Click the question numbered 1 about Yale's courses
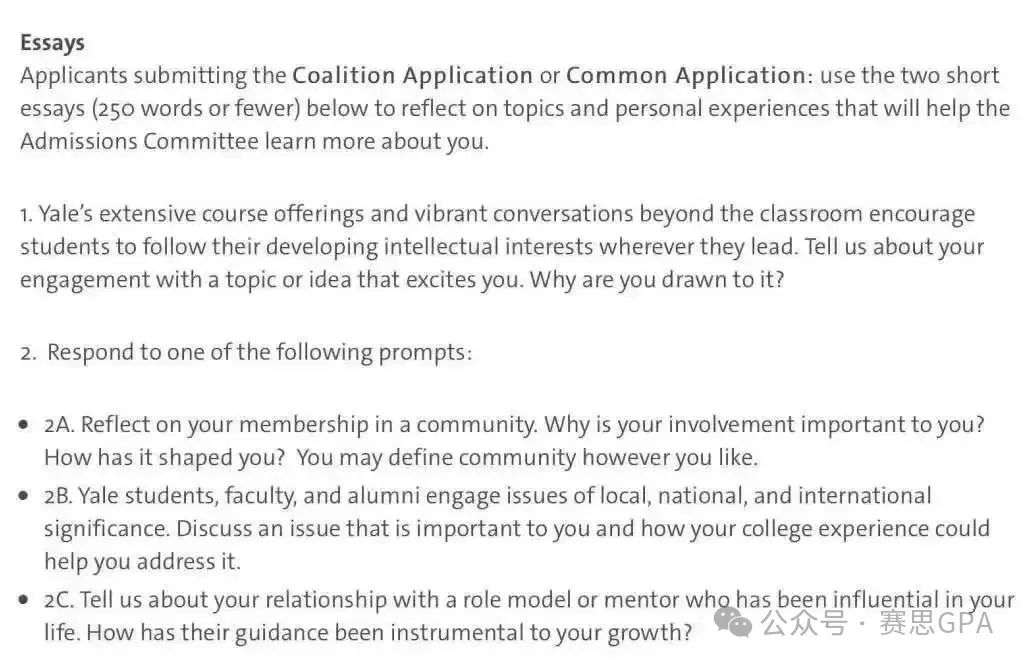1025x664 pixels. (502, 246)
